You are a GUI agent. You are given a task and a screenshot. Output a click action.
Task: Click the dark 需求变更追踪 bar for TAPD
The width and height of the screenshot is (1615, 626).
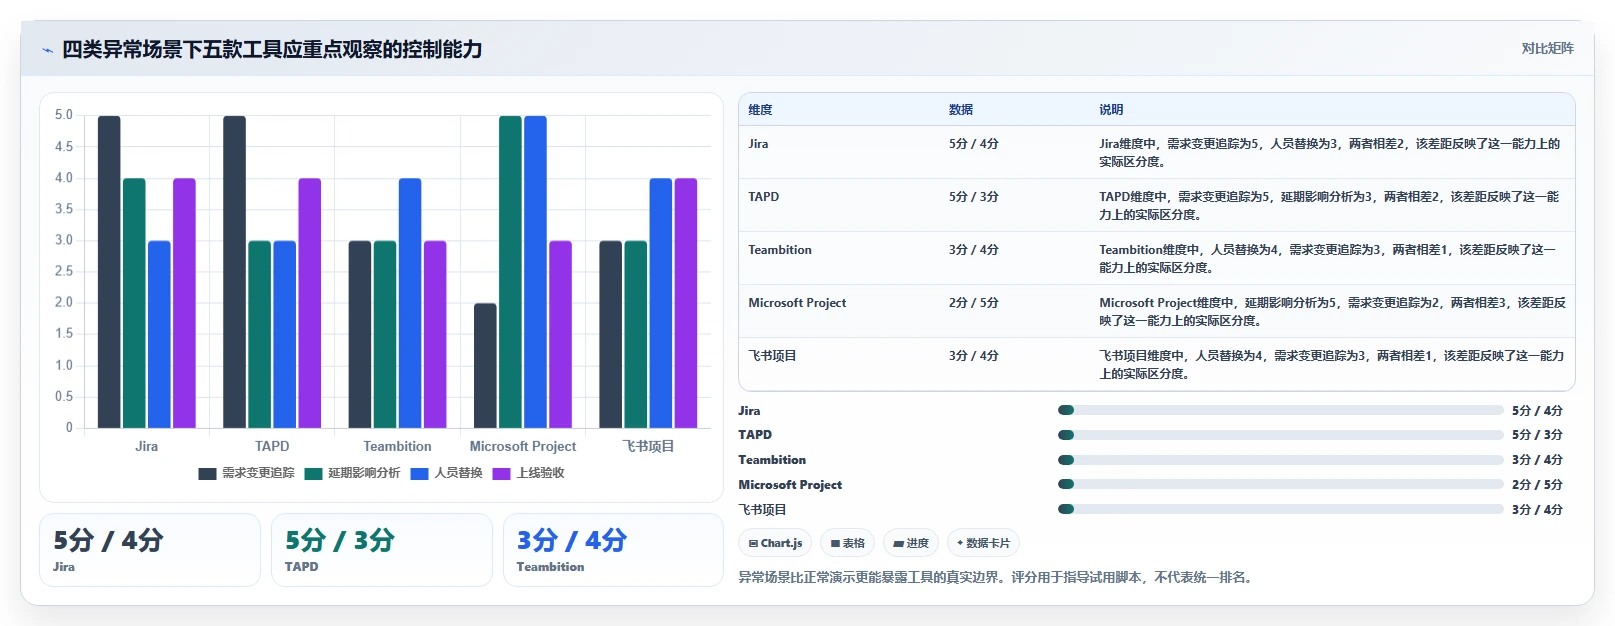pyautogui.click(x=234, y=272)
